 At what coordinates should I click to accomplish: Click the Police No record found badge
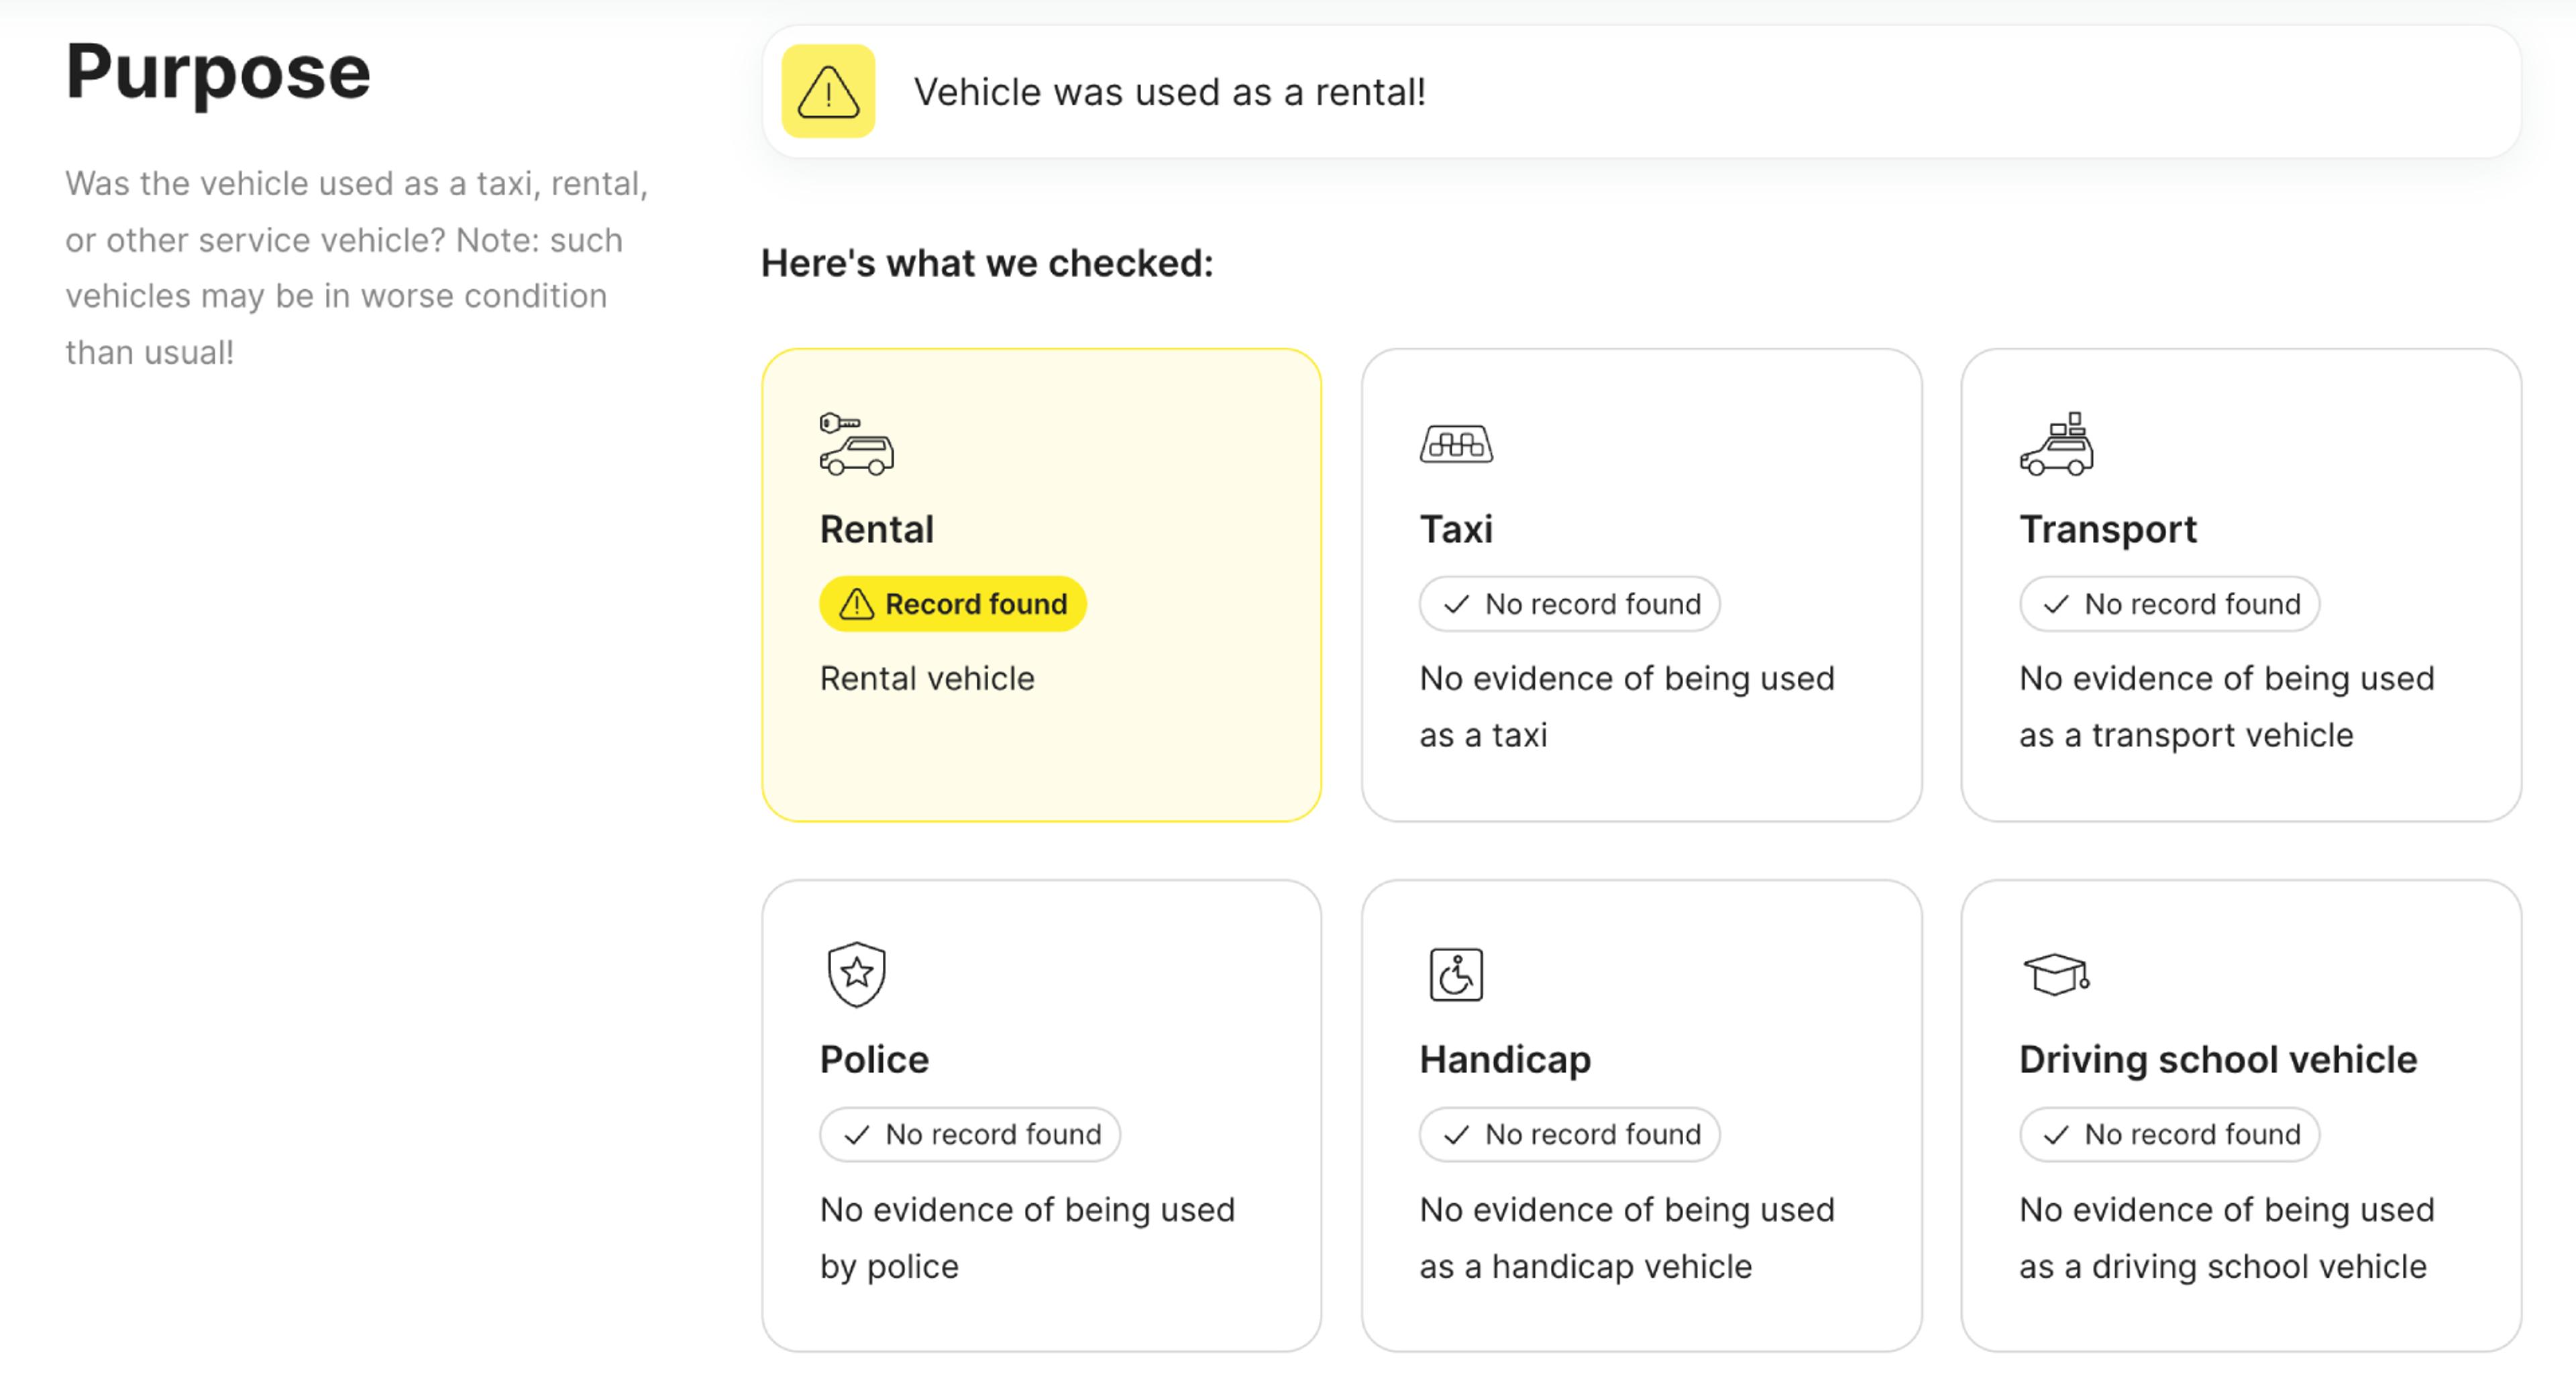(x=969, y=1134)
